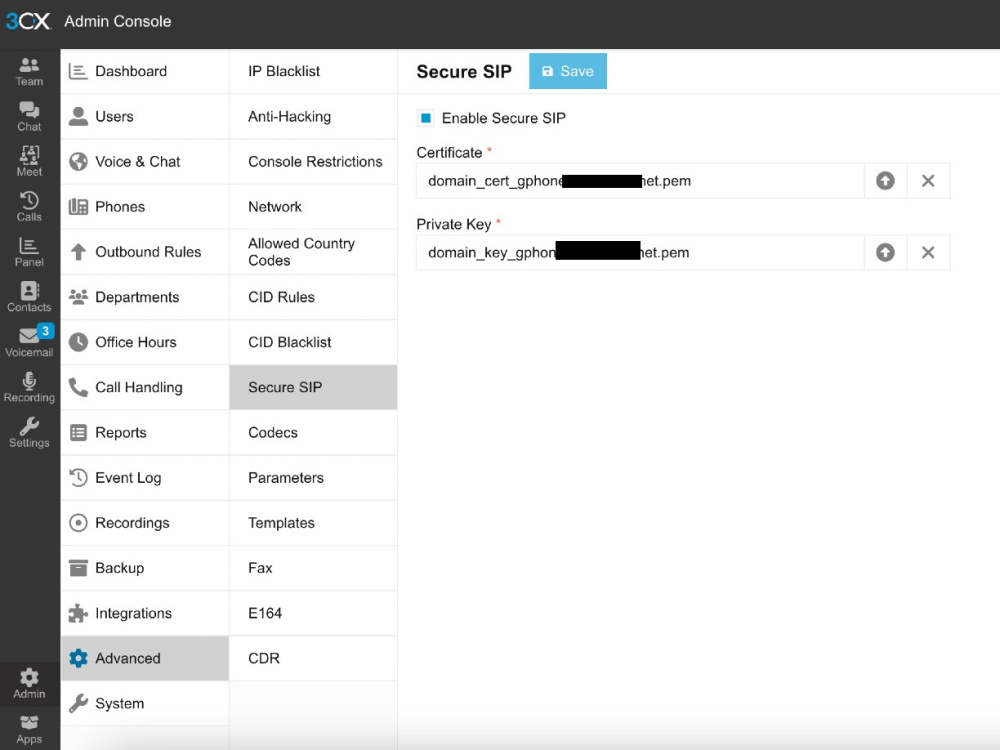Open Parameters submenu
1000x750 pixels.
tap(313, 478)
